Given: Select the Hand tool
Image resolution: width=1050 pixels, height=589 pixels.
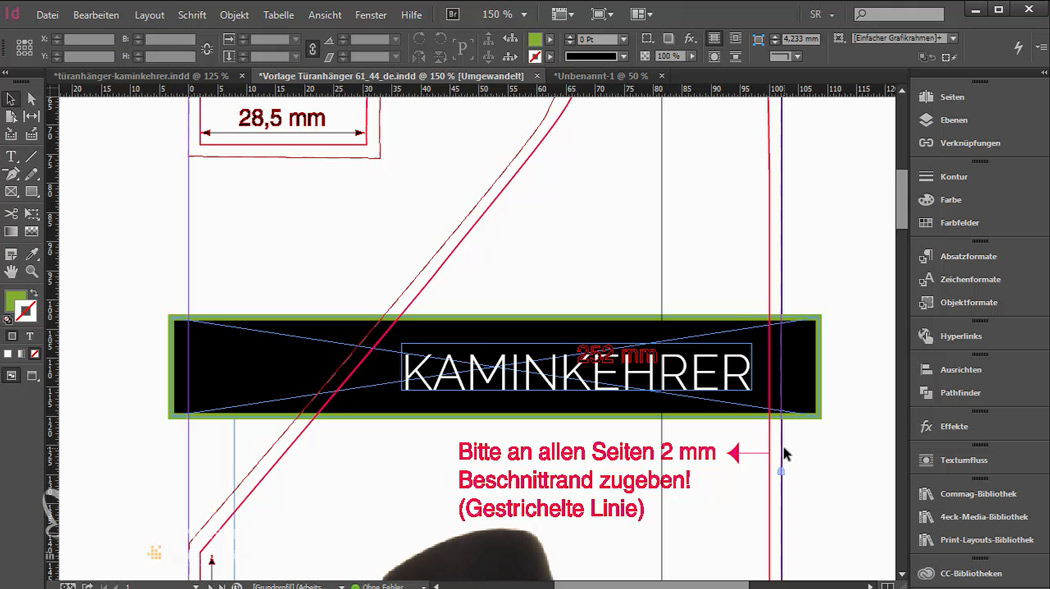Looking at the screenshot, I should (11, 272).
